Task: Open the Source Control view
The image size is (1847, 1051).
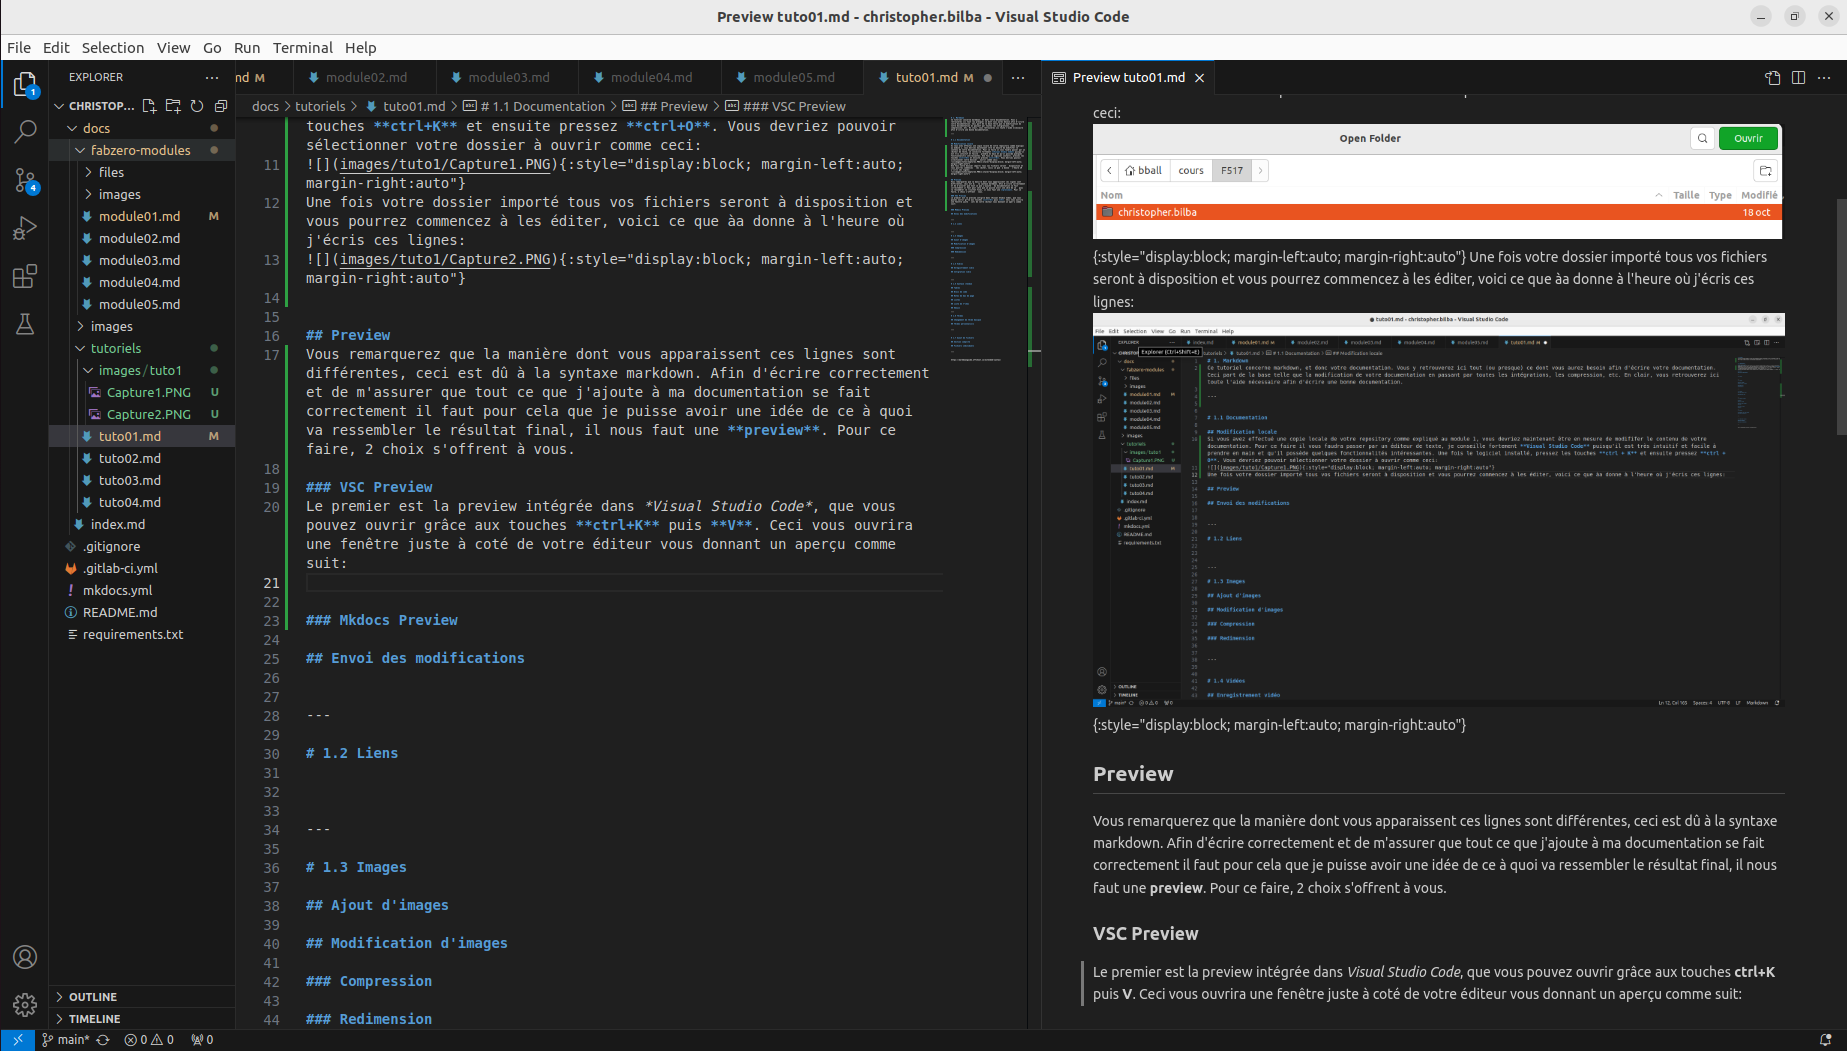Action: click(x=25, y=180)
